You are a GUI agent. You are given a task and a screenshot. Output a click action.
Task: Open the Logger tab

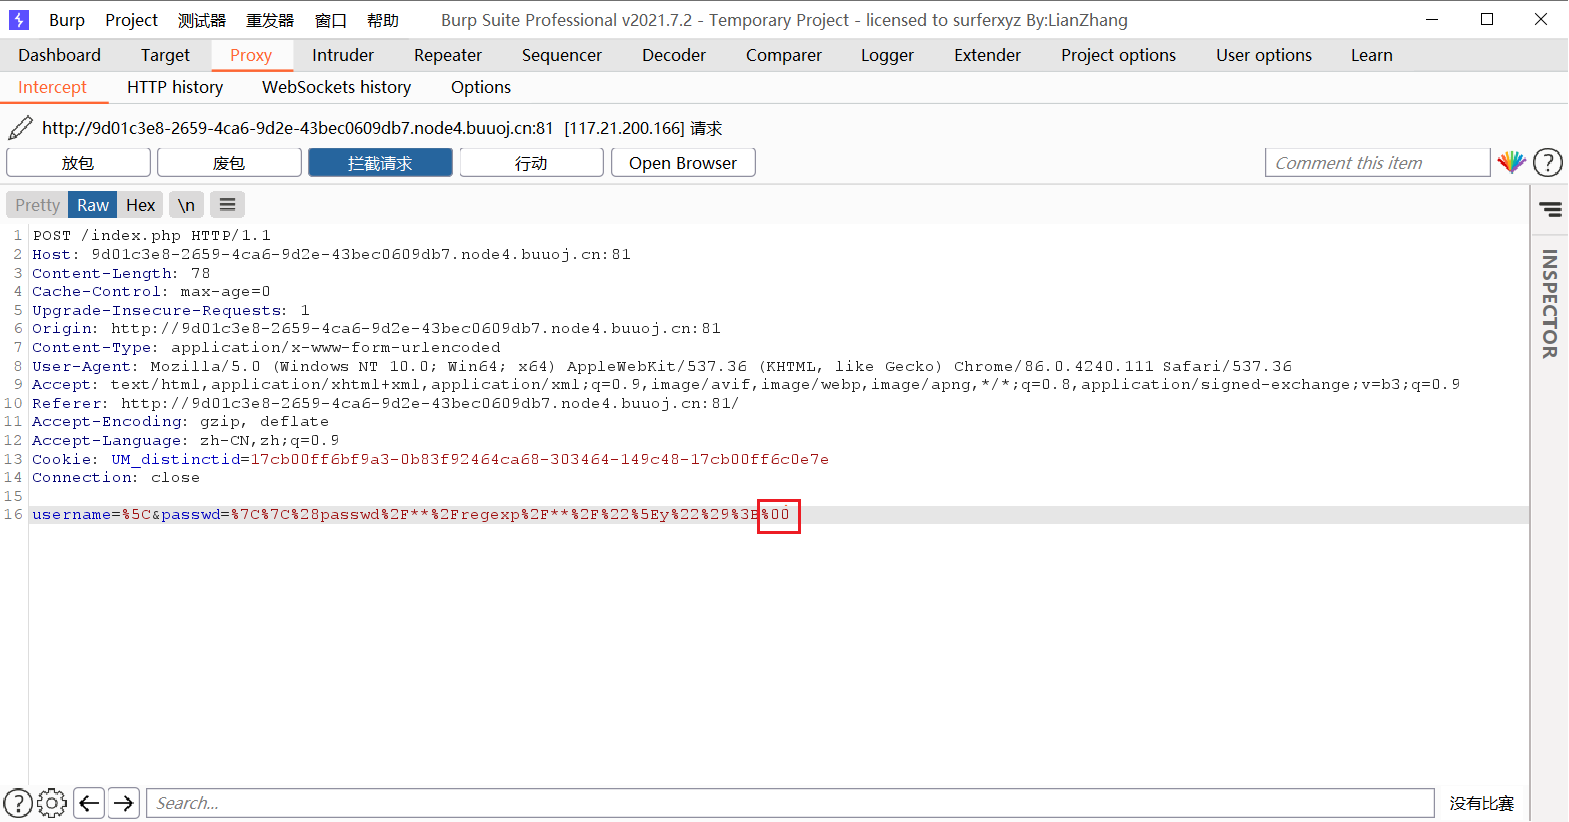(x=888, y=55)
